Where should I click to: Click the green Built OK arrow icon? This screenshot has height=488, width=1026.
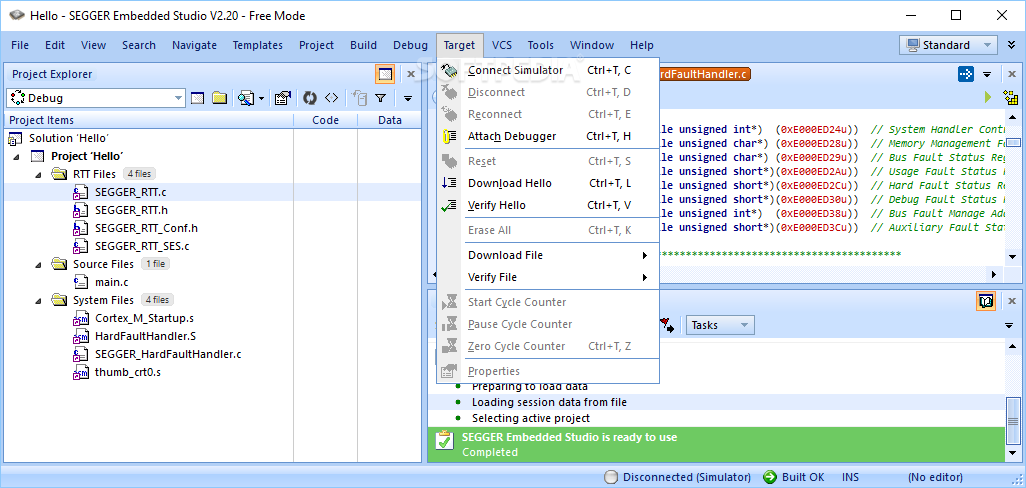click(770, 477)
